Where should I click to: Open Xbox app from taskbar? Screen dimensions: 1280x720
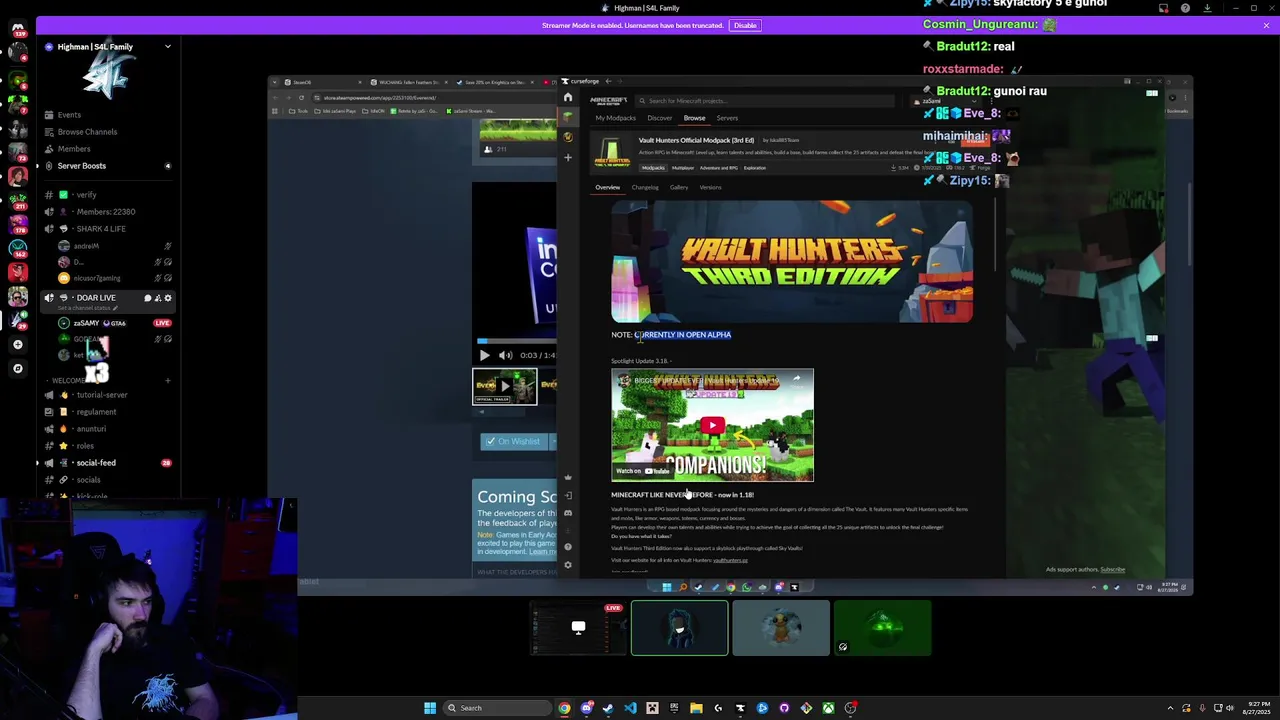click(828, 708)
